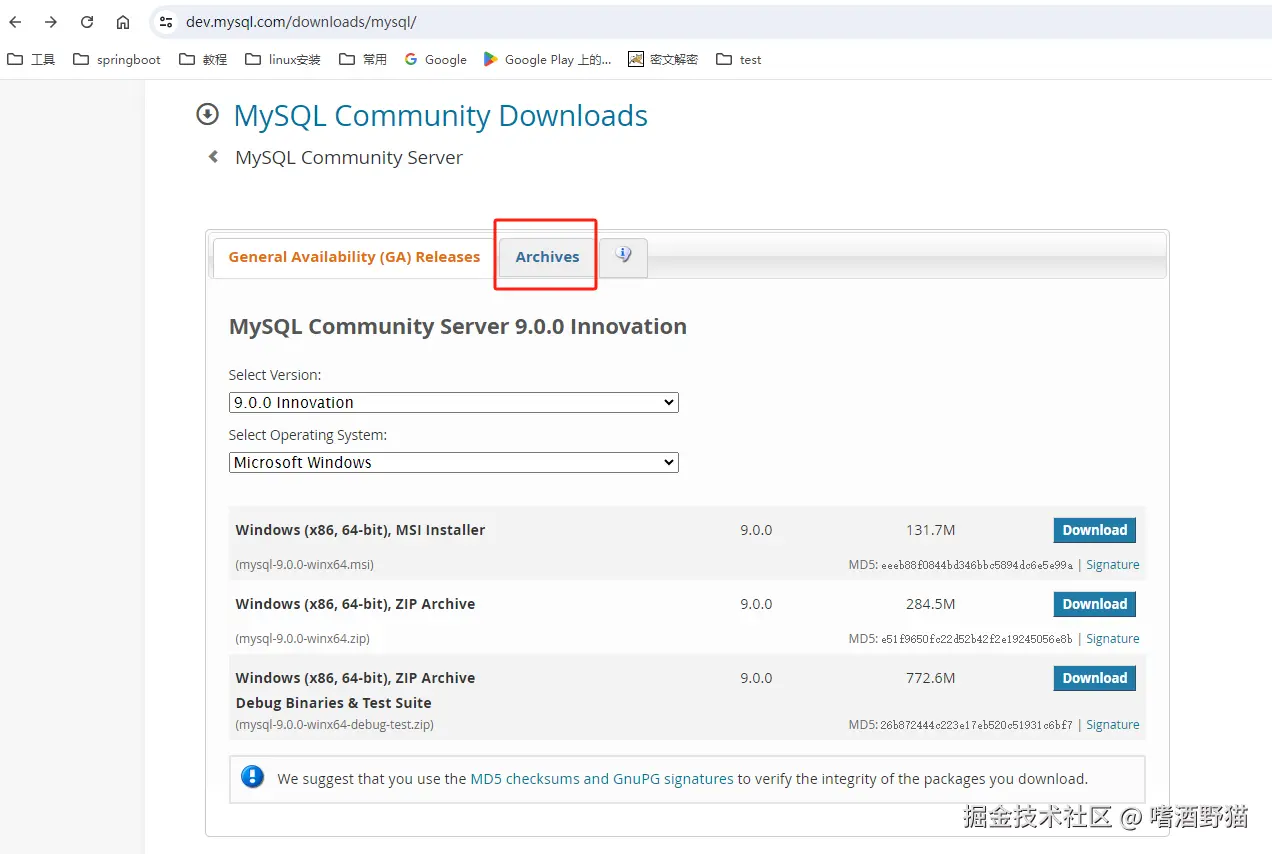Click the browser back arrow
This screenshot has width=1272, height=854.
coord(15,22)
